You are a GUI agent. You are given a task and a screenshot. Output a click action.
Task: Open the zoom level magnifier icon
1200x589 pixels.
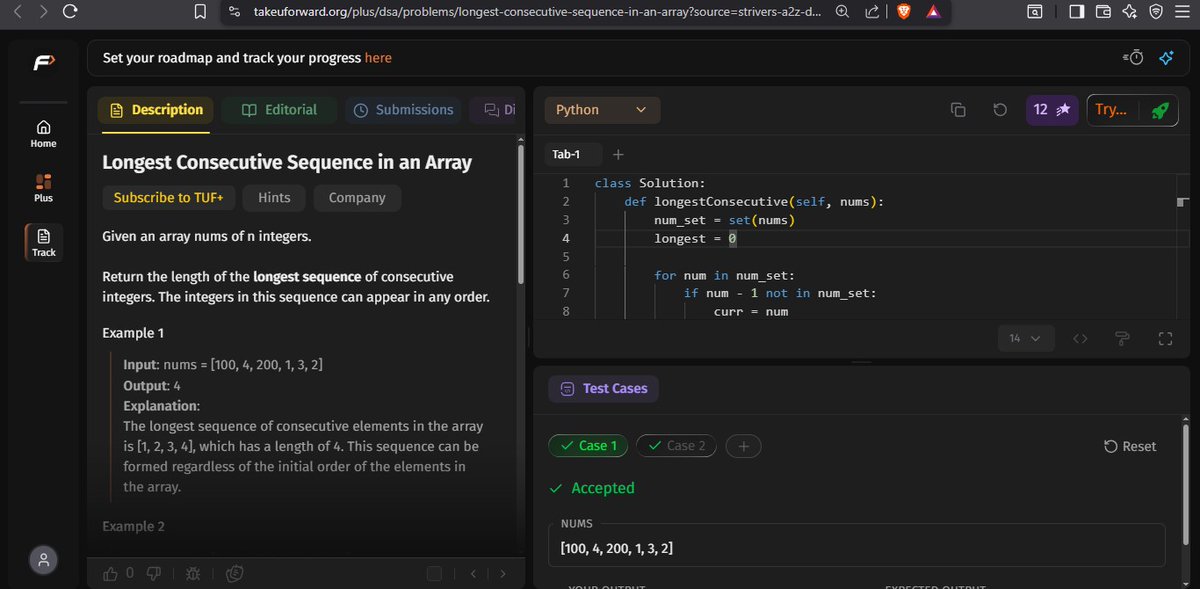pyautogui.click(x=843, y=12)
